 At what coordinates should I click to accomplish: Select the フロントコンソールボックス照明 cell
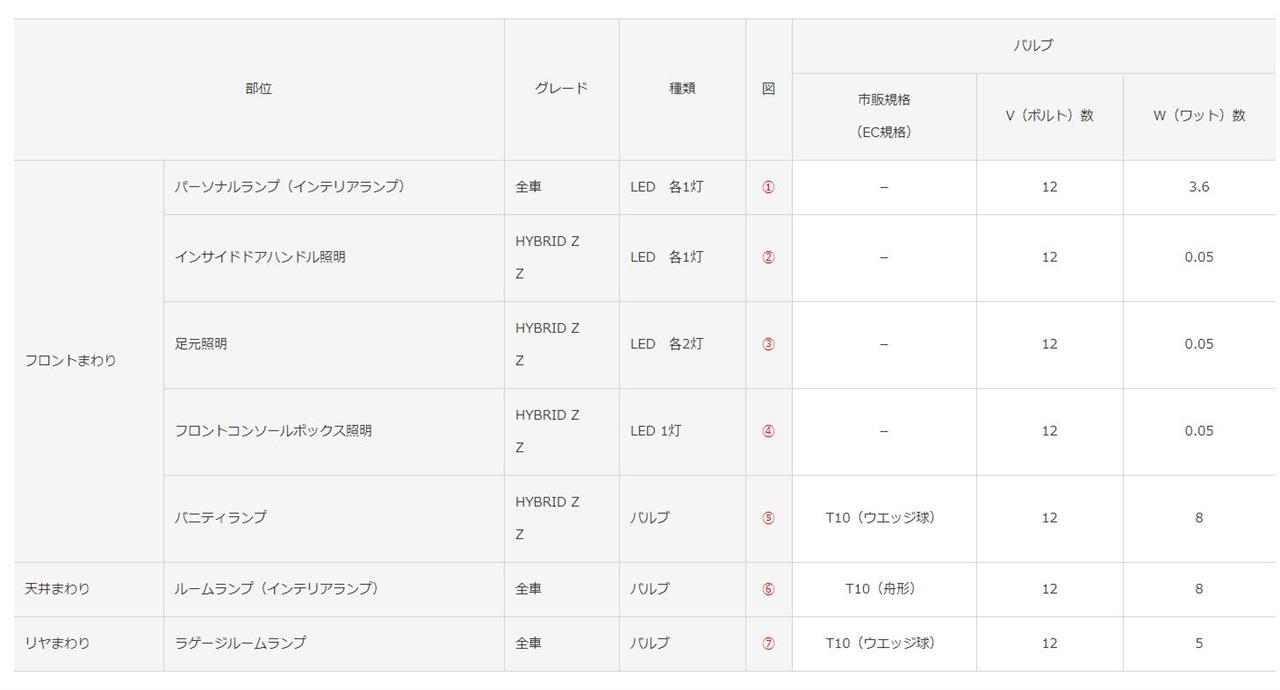334,431
